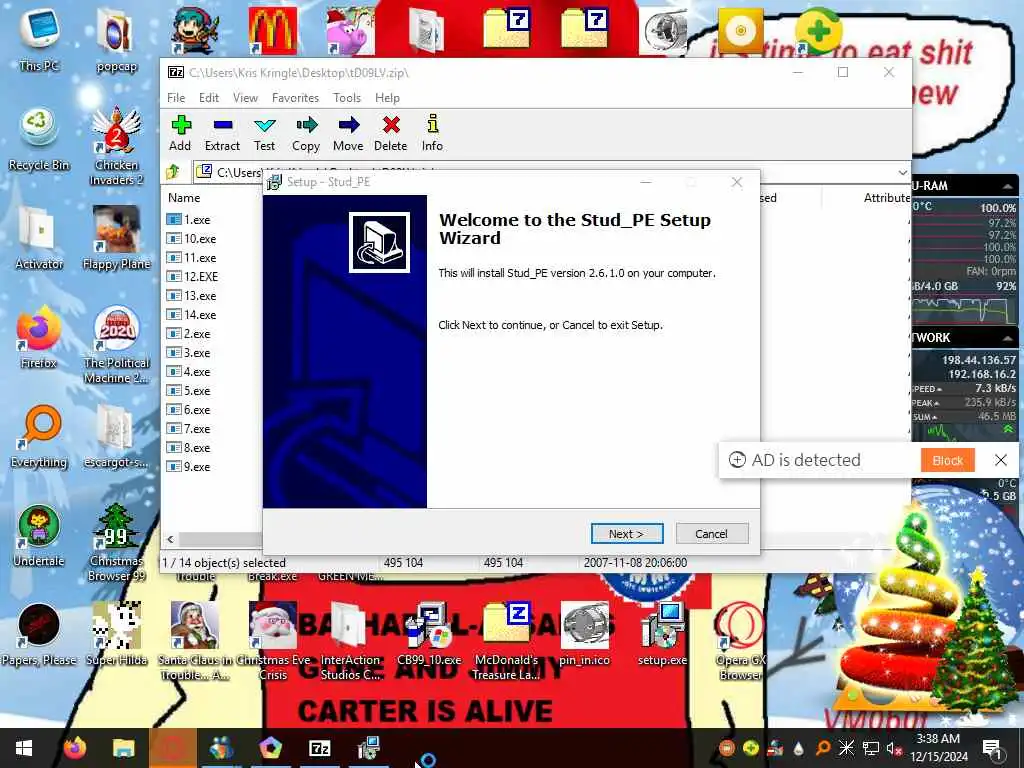Click Next in Stud_PE Setup wizard

point(627,534)
